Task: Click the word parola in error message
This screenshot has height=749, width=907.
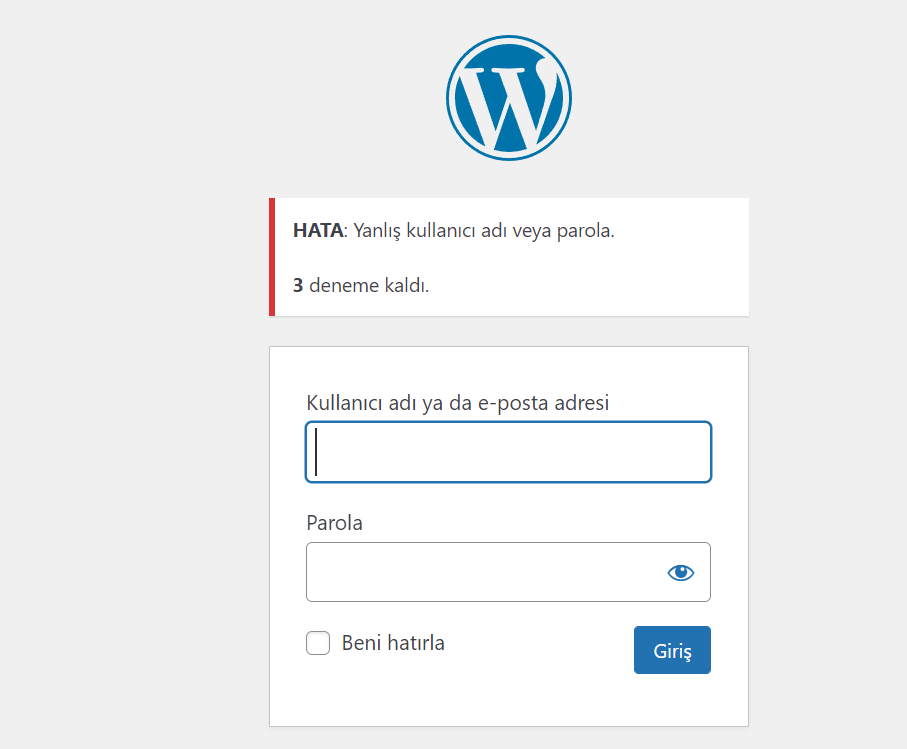Action: (583, 231)
